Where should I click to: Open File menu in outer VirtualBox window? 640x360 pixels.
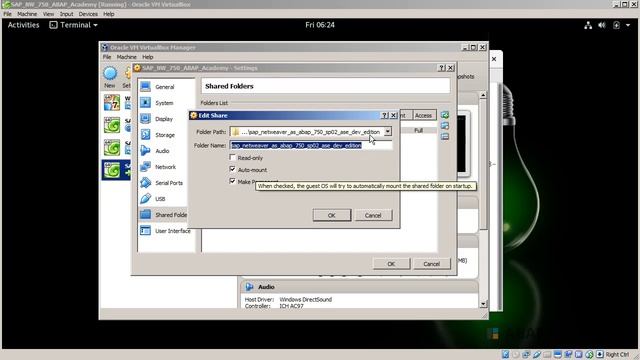coord(7,14)
